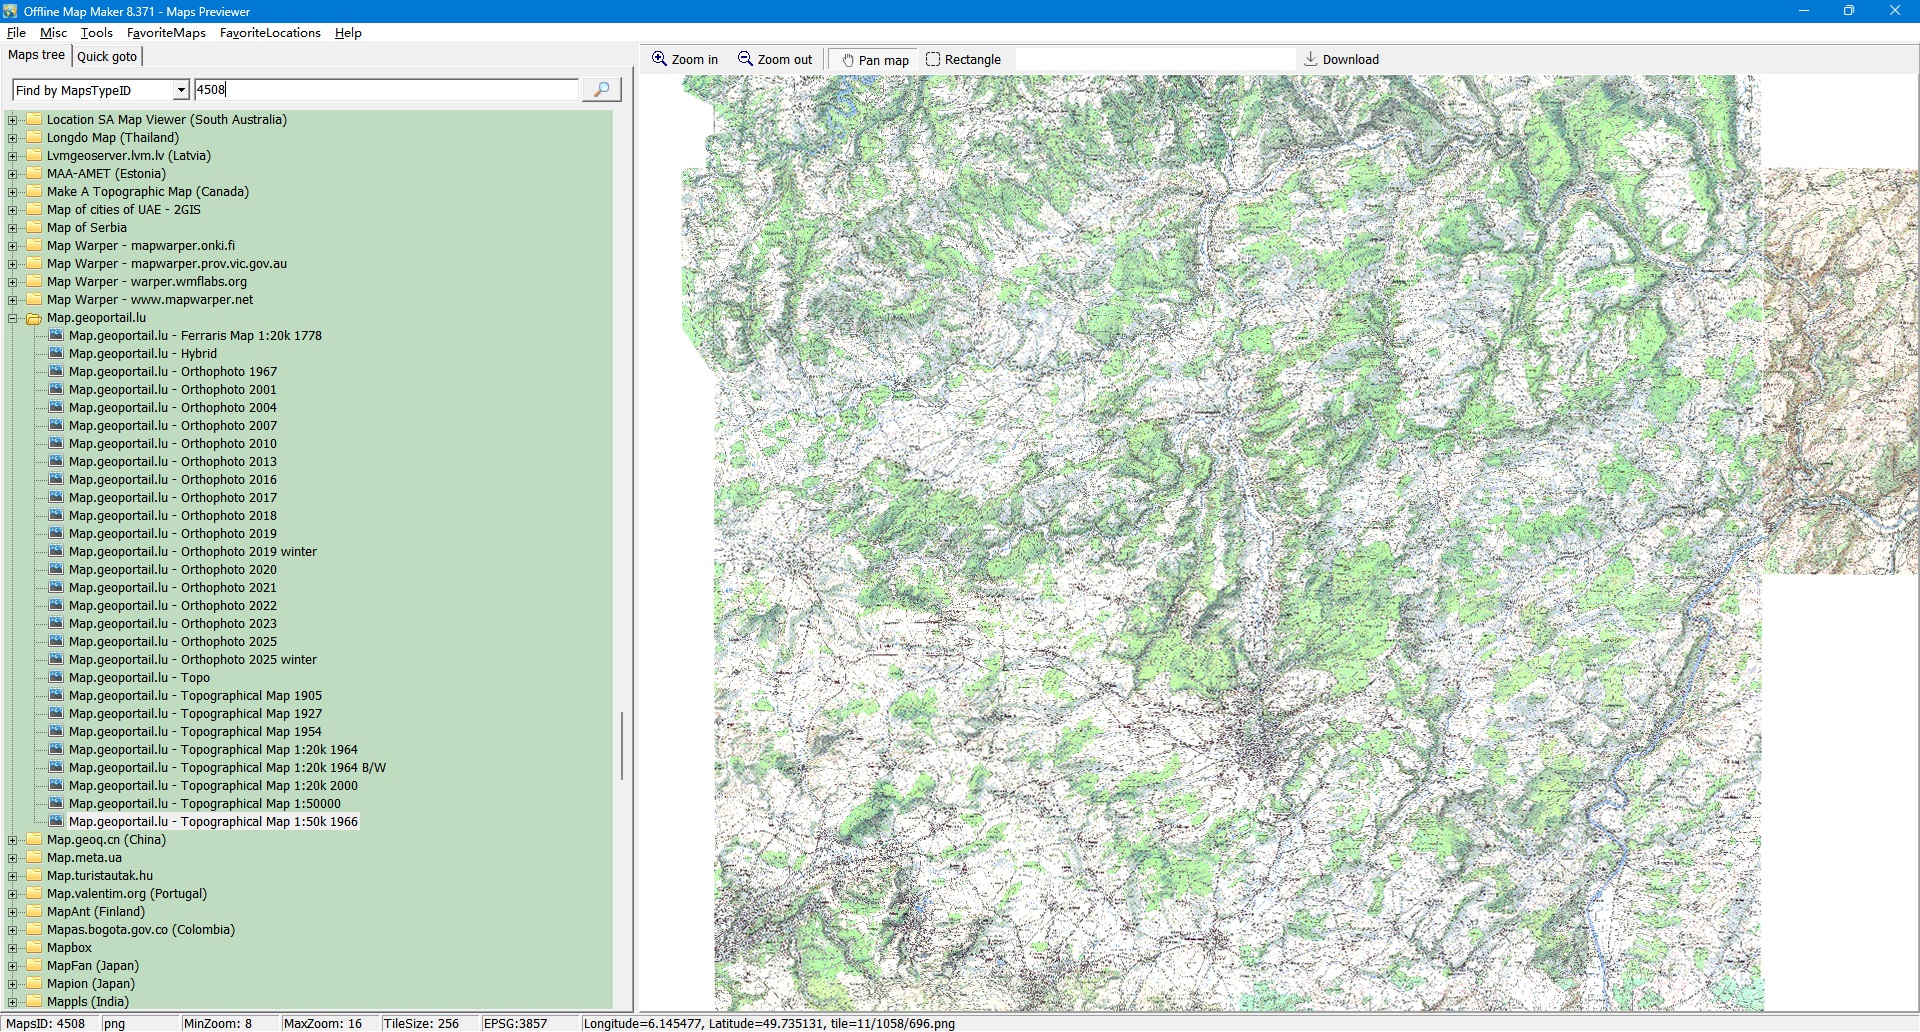Expand the MapAnt (Finland) folder
Screen dimensions: 1920x1032
coord(13,912)
